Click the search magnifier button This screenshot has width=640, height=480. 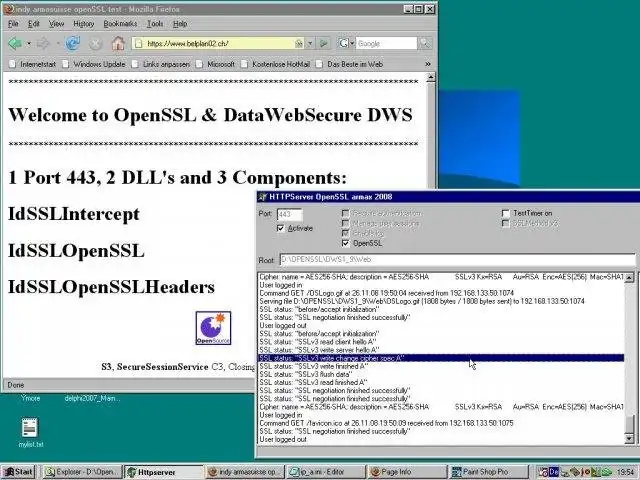point(425,43)
